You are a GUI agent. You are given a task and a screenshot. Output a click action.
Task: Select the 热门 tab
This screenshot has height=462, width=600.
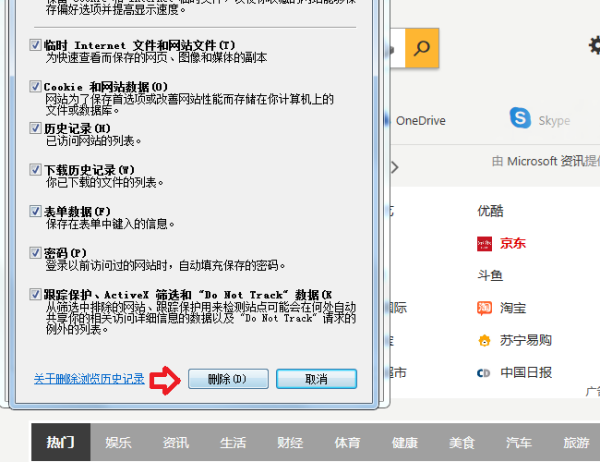click(x=61, y=442)
